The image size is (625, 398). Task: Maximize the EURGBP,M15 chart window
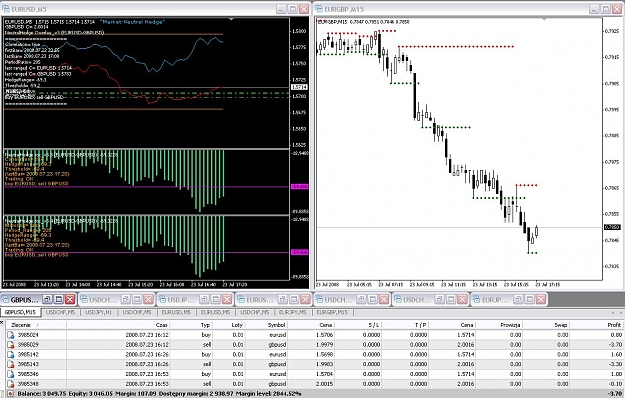click(x=606, y=9)
